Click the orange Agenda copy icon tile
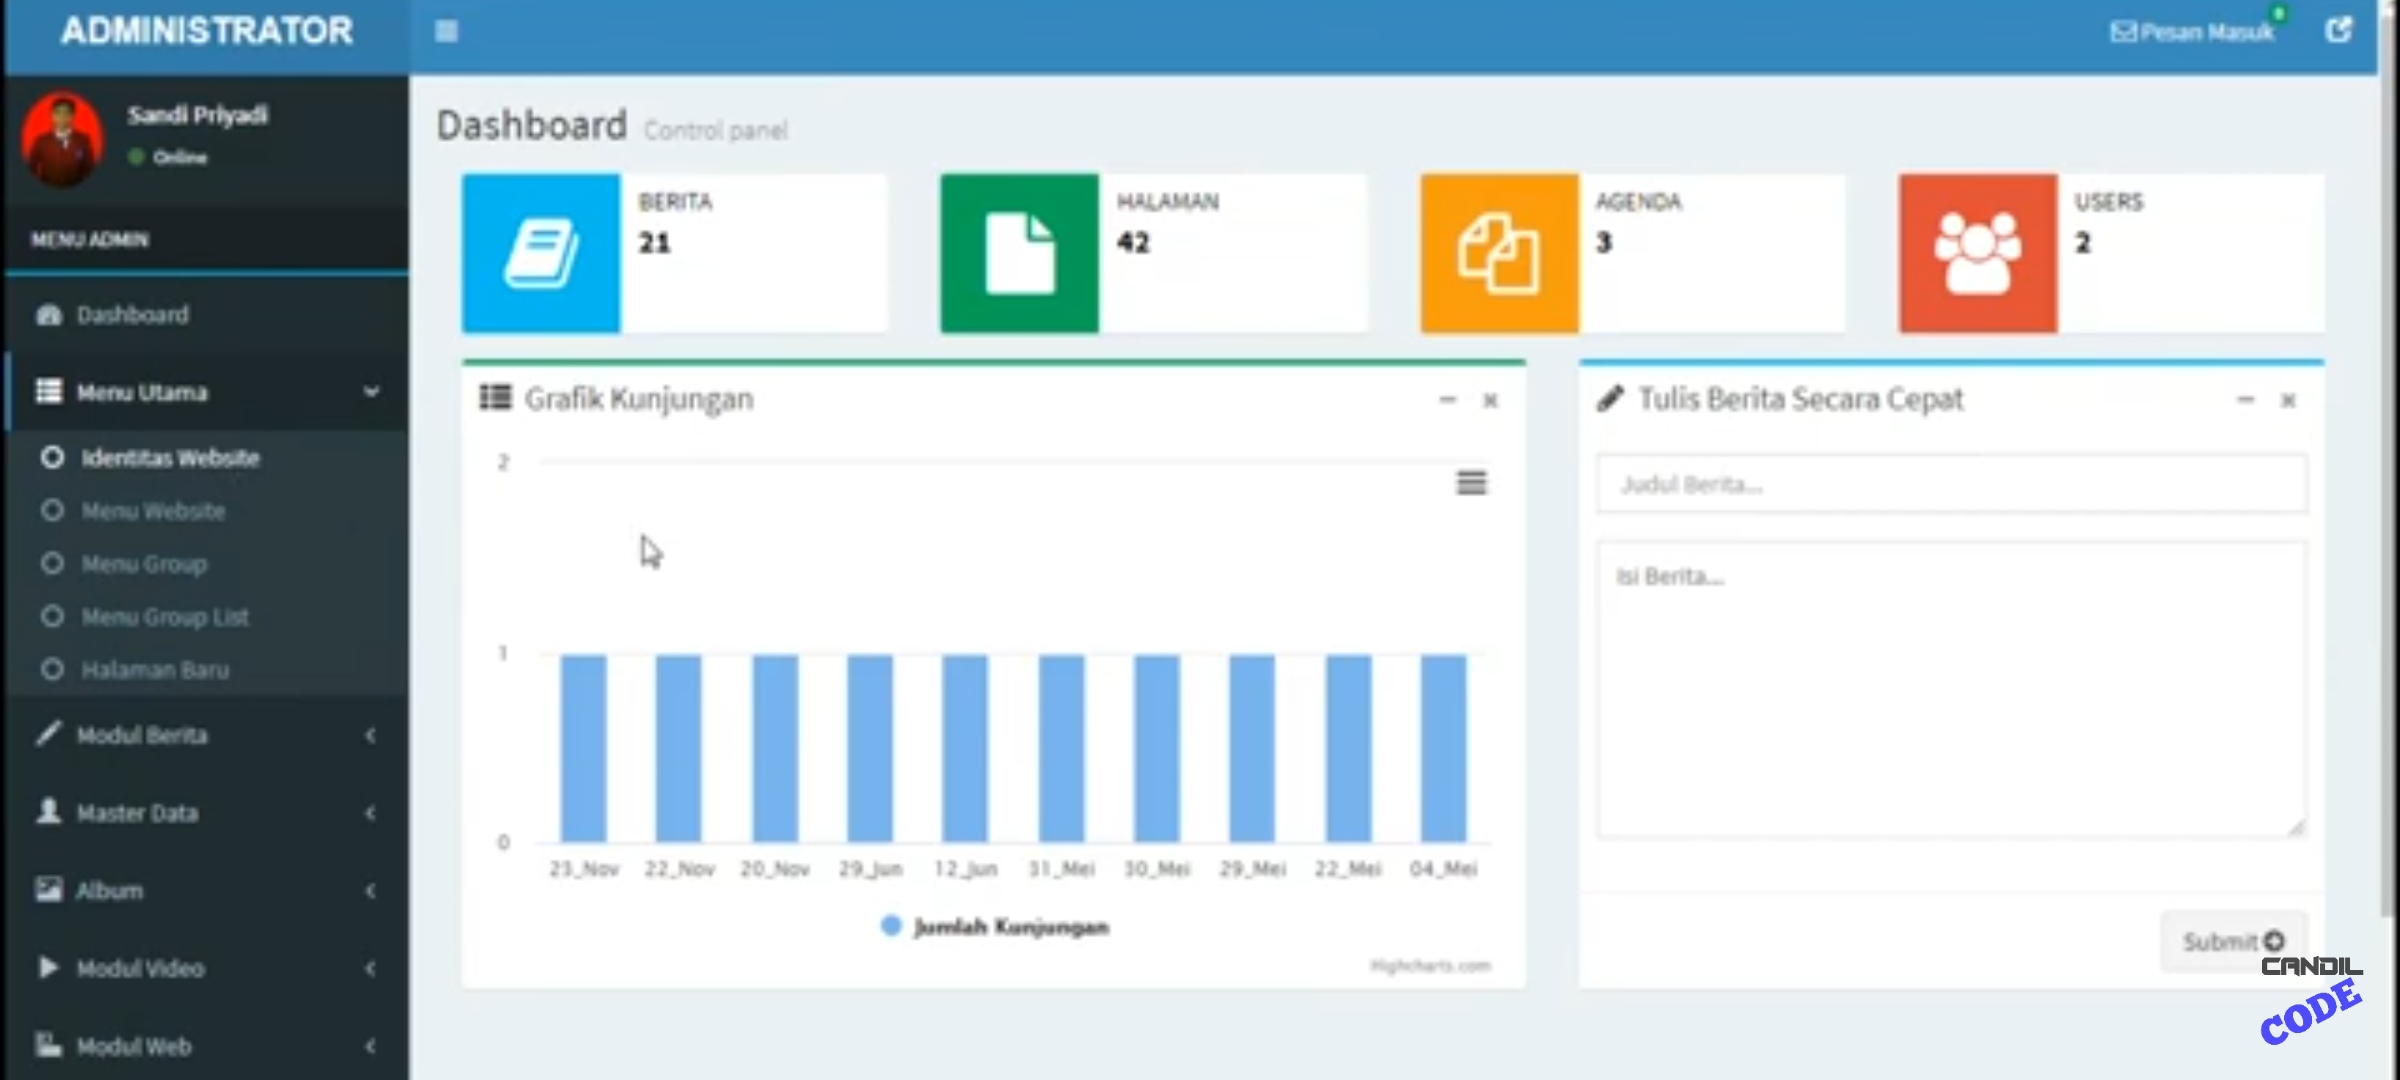The width and height of the screenshot is (2400, 1080). (x=1499, y=253)
